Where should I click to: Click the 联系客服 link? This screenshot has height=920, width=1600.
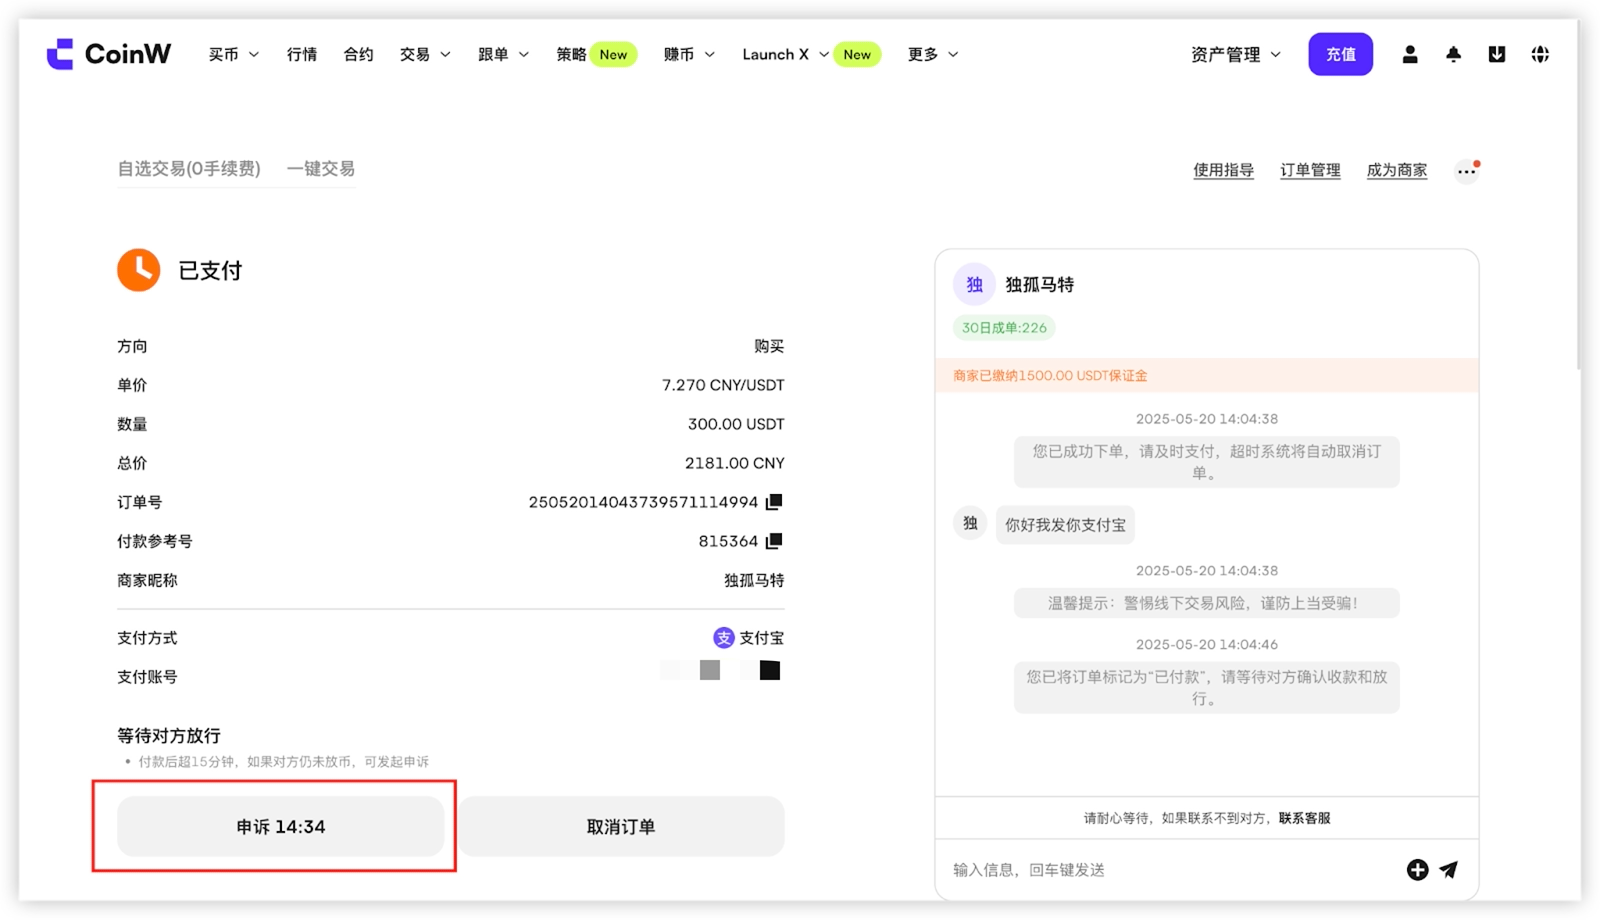coord(1305,818)
